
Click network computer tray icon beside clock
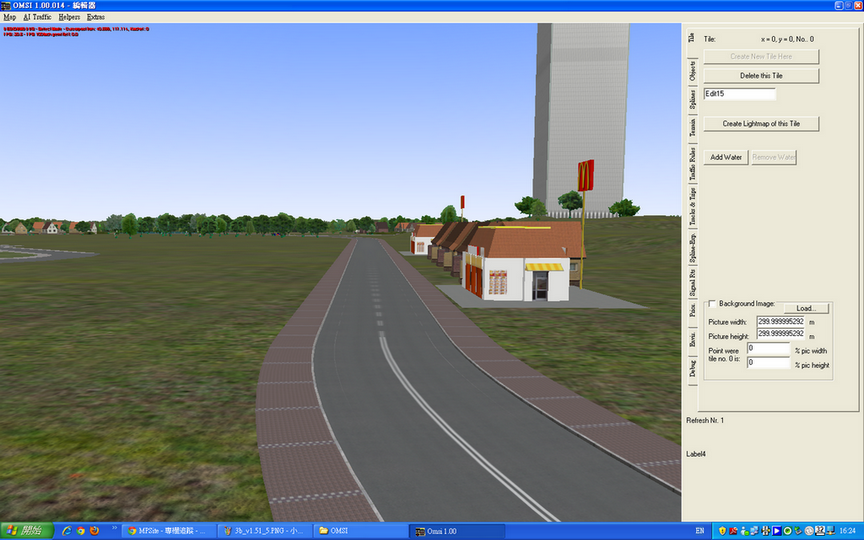[x=830, y=531]
